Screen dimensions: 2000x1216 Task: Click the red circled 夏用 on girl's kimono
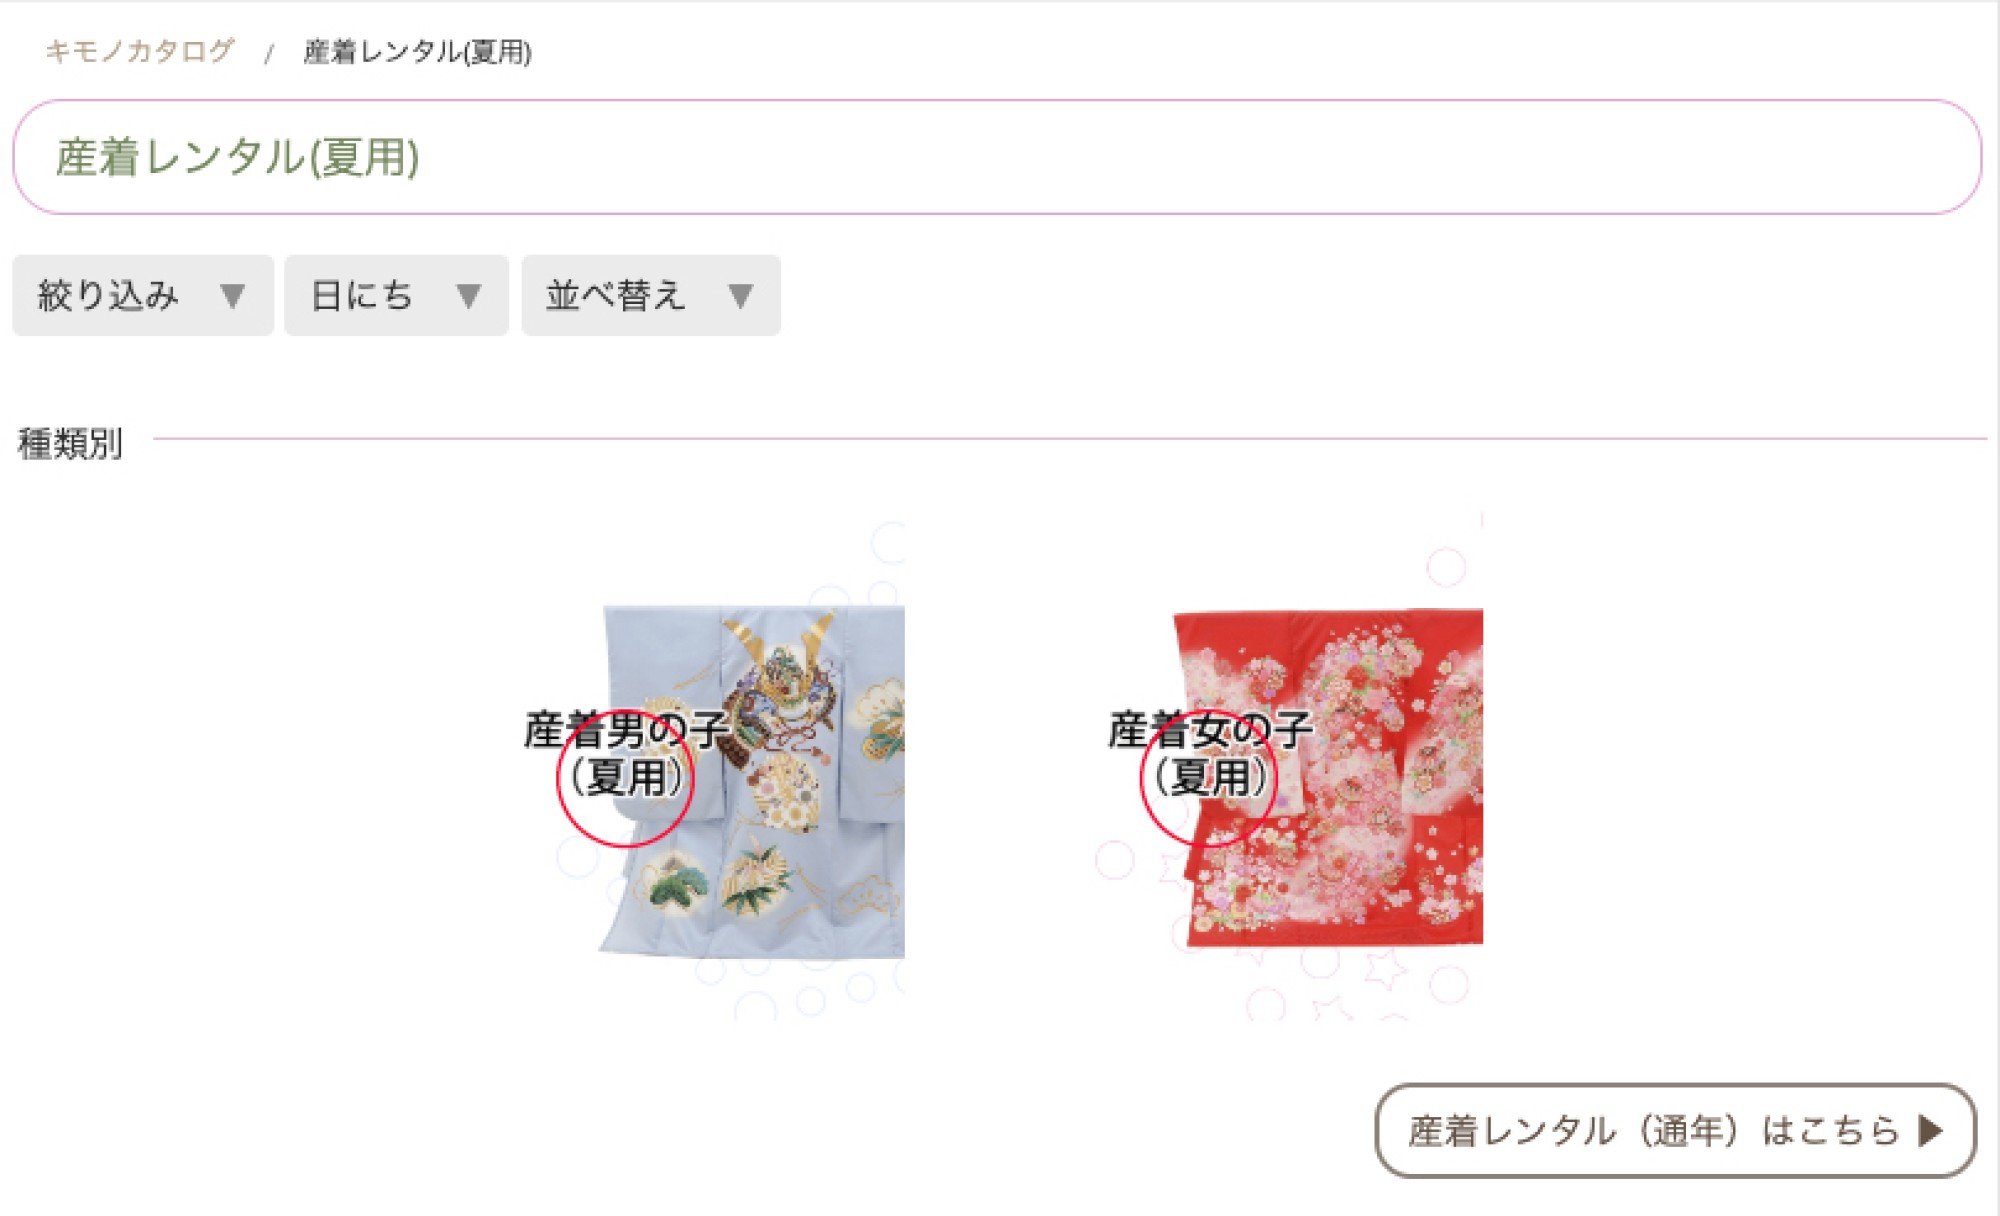(x=1209, y=777)
